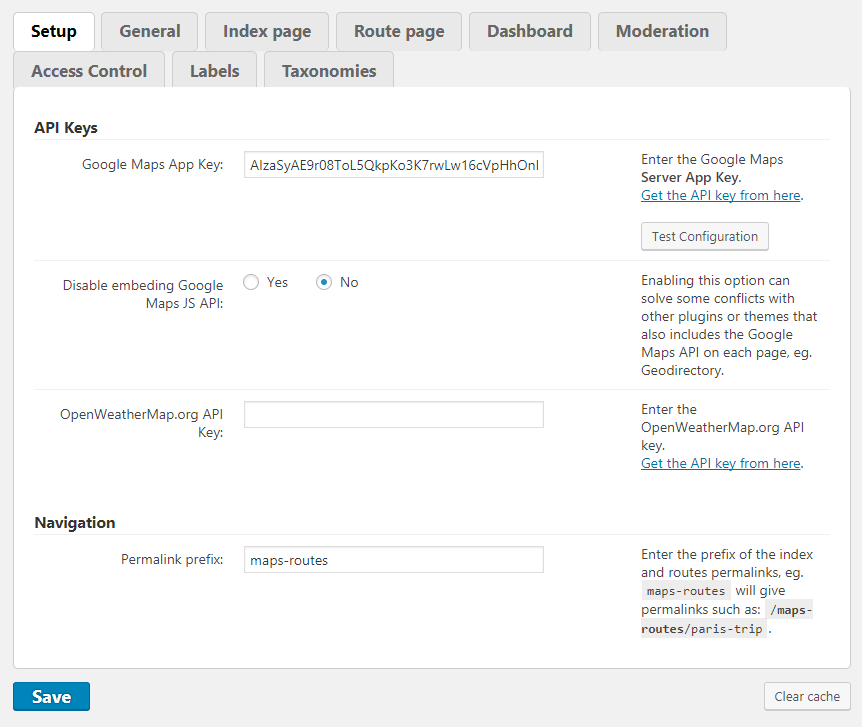Click the Permalink prefix text field
Image resolution: width=862 pixels, height=727 pixels.
pyautogui.click(x=394, y=560)
